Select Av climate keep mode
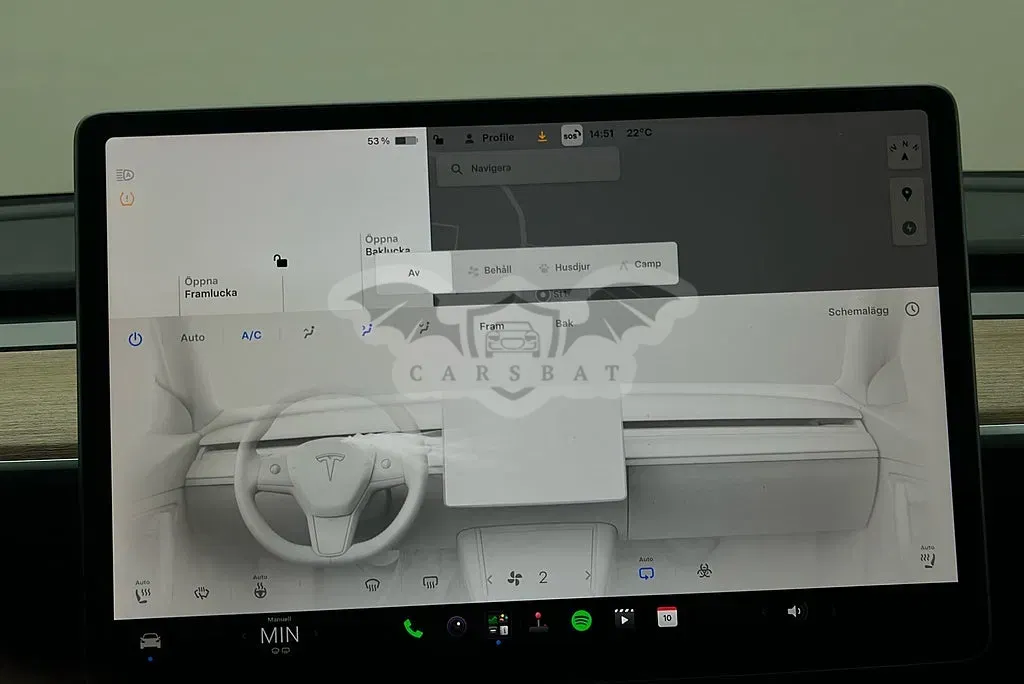This screenshot has height=684, width=1024. pyautogui.click(x=413, y=272)
